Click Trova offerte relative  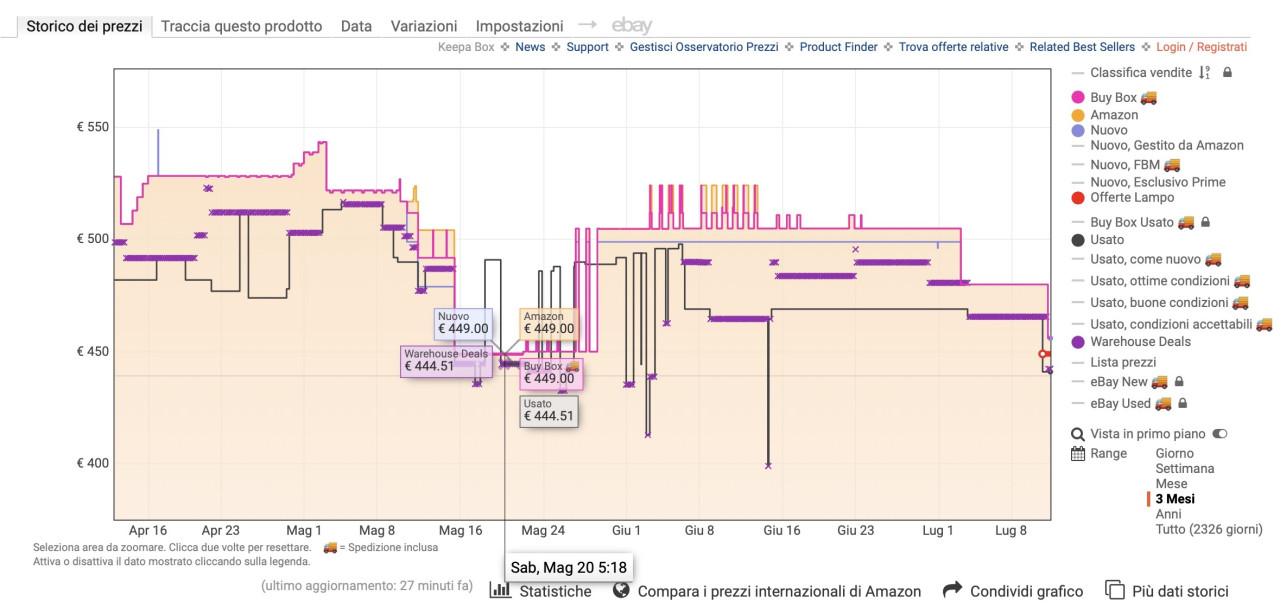[x=953, y=47]
